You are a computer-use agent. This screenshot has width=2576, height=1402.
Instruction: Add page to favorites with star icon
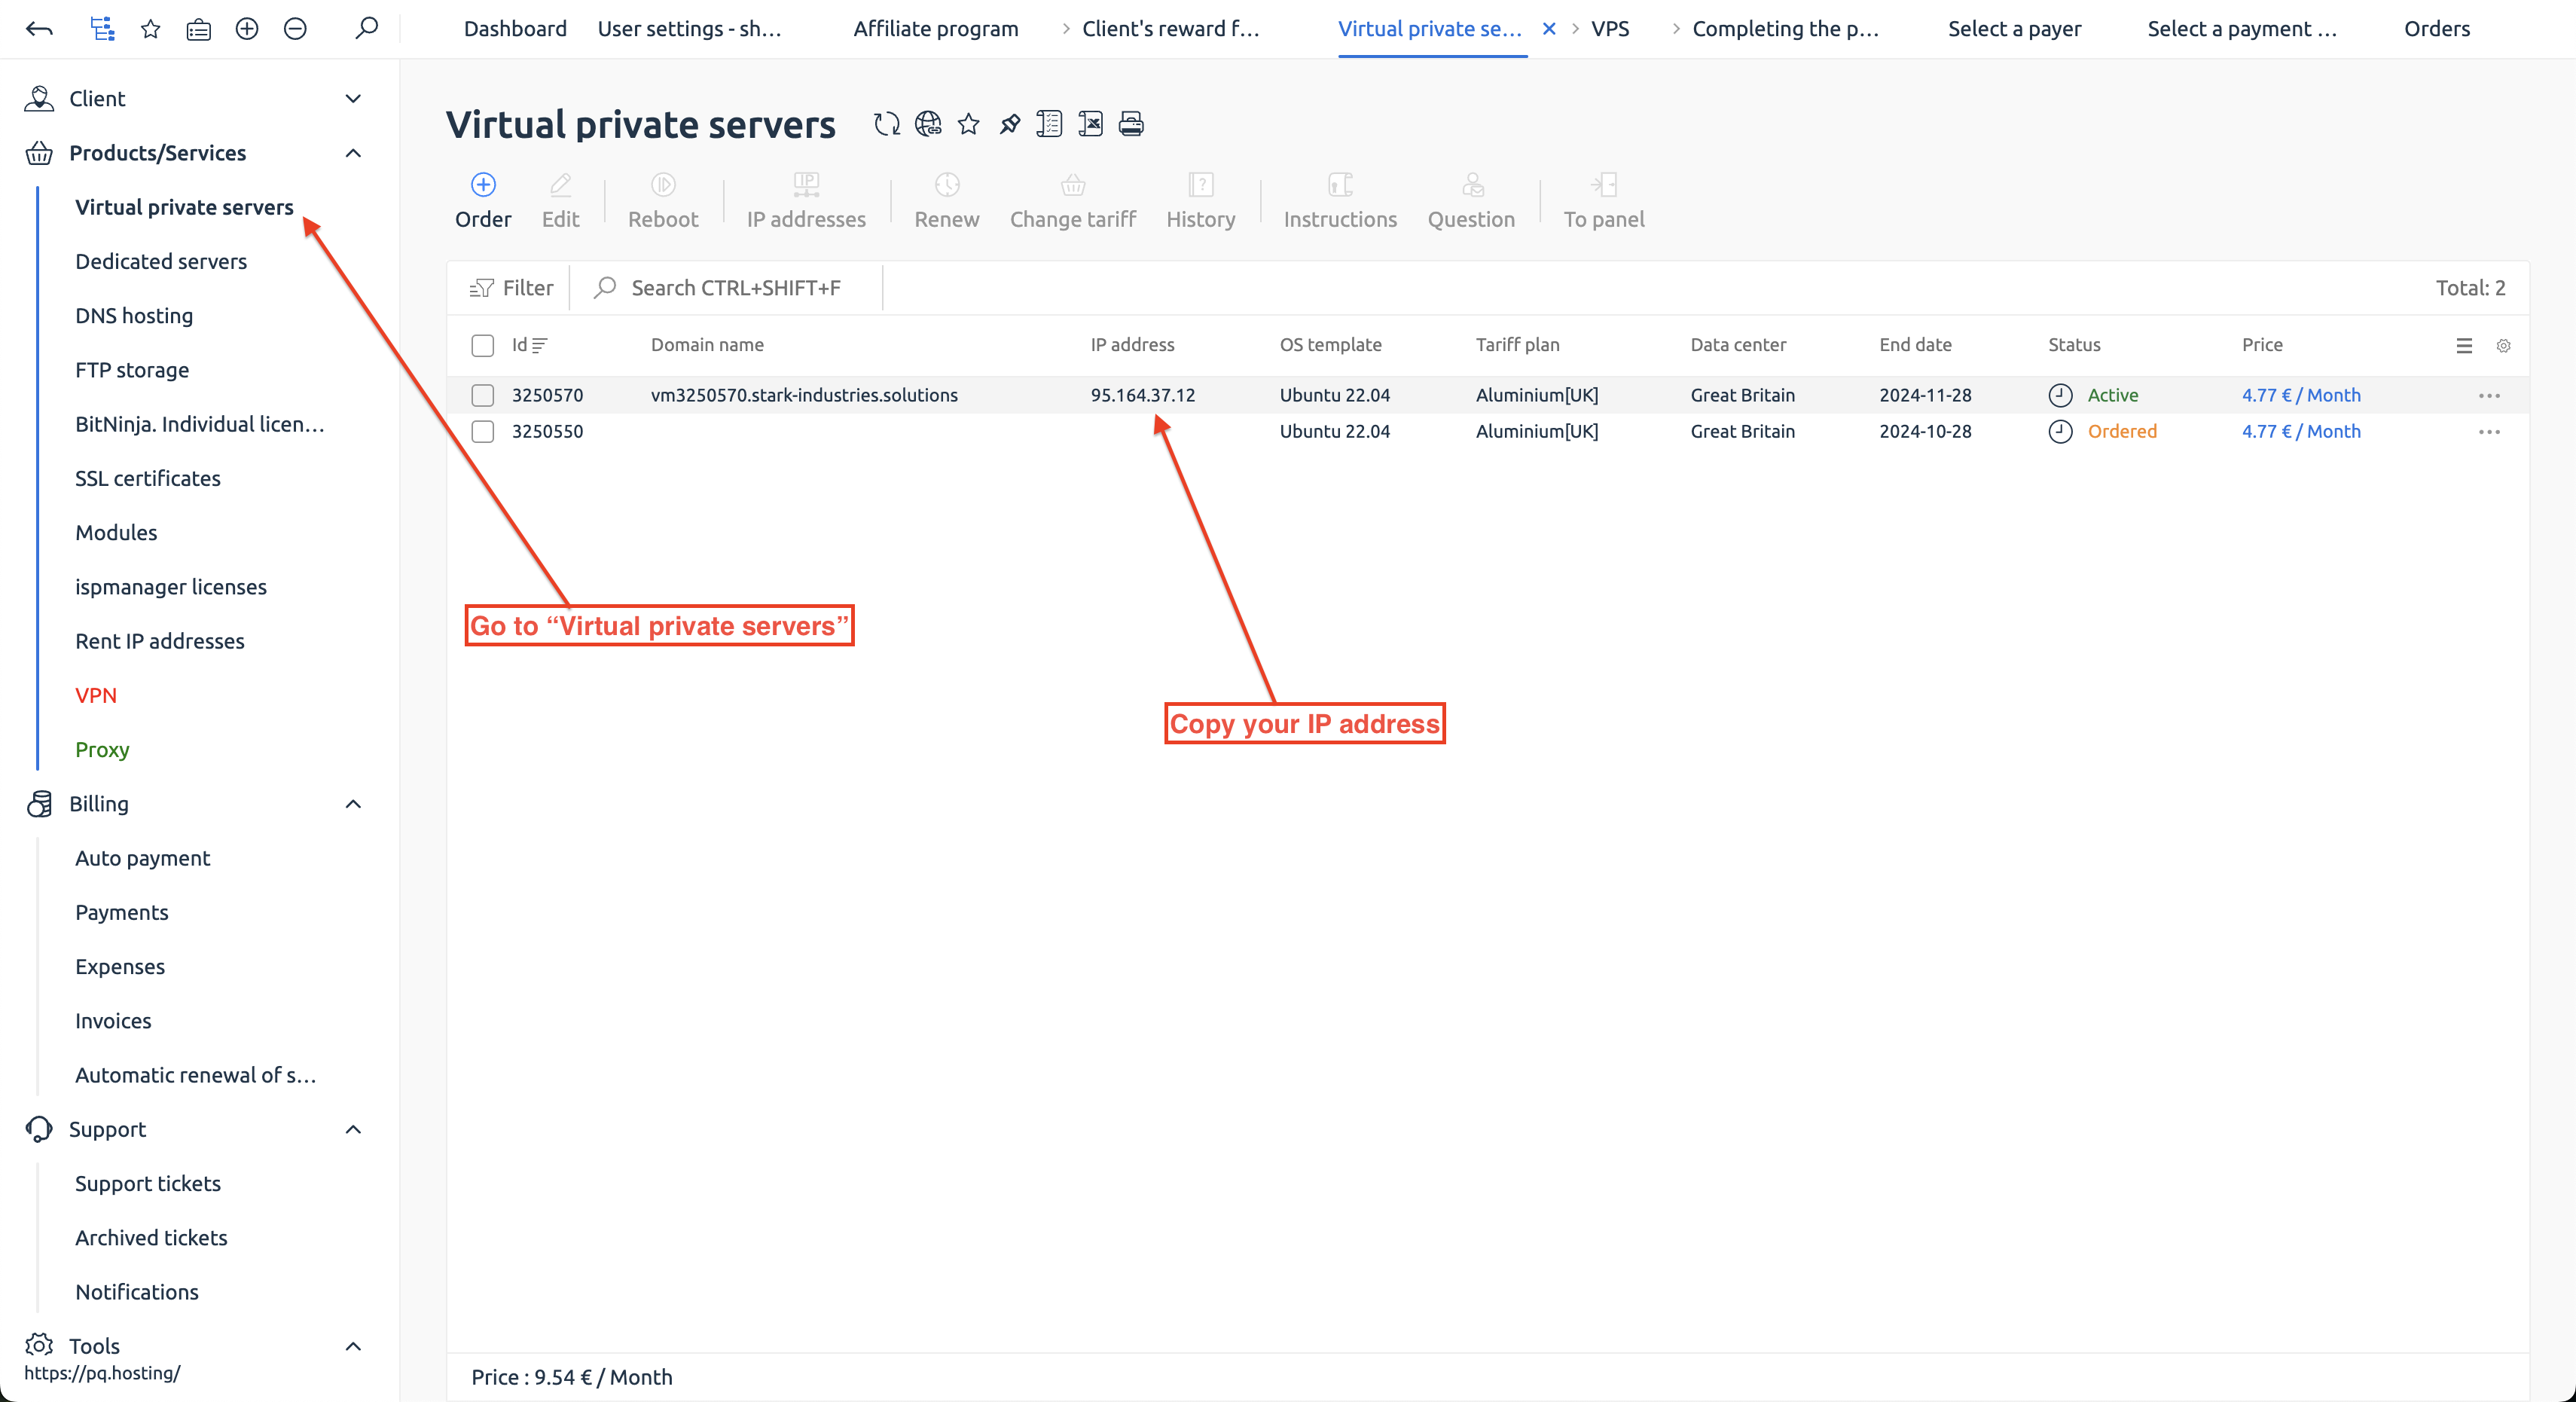click(968, 124)
